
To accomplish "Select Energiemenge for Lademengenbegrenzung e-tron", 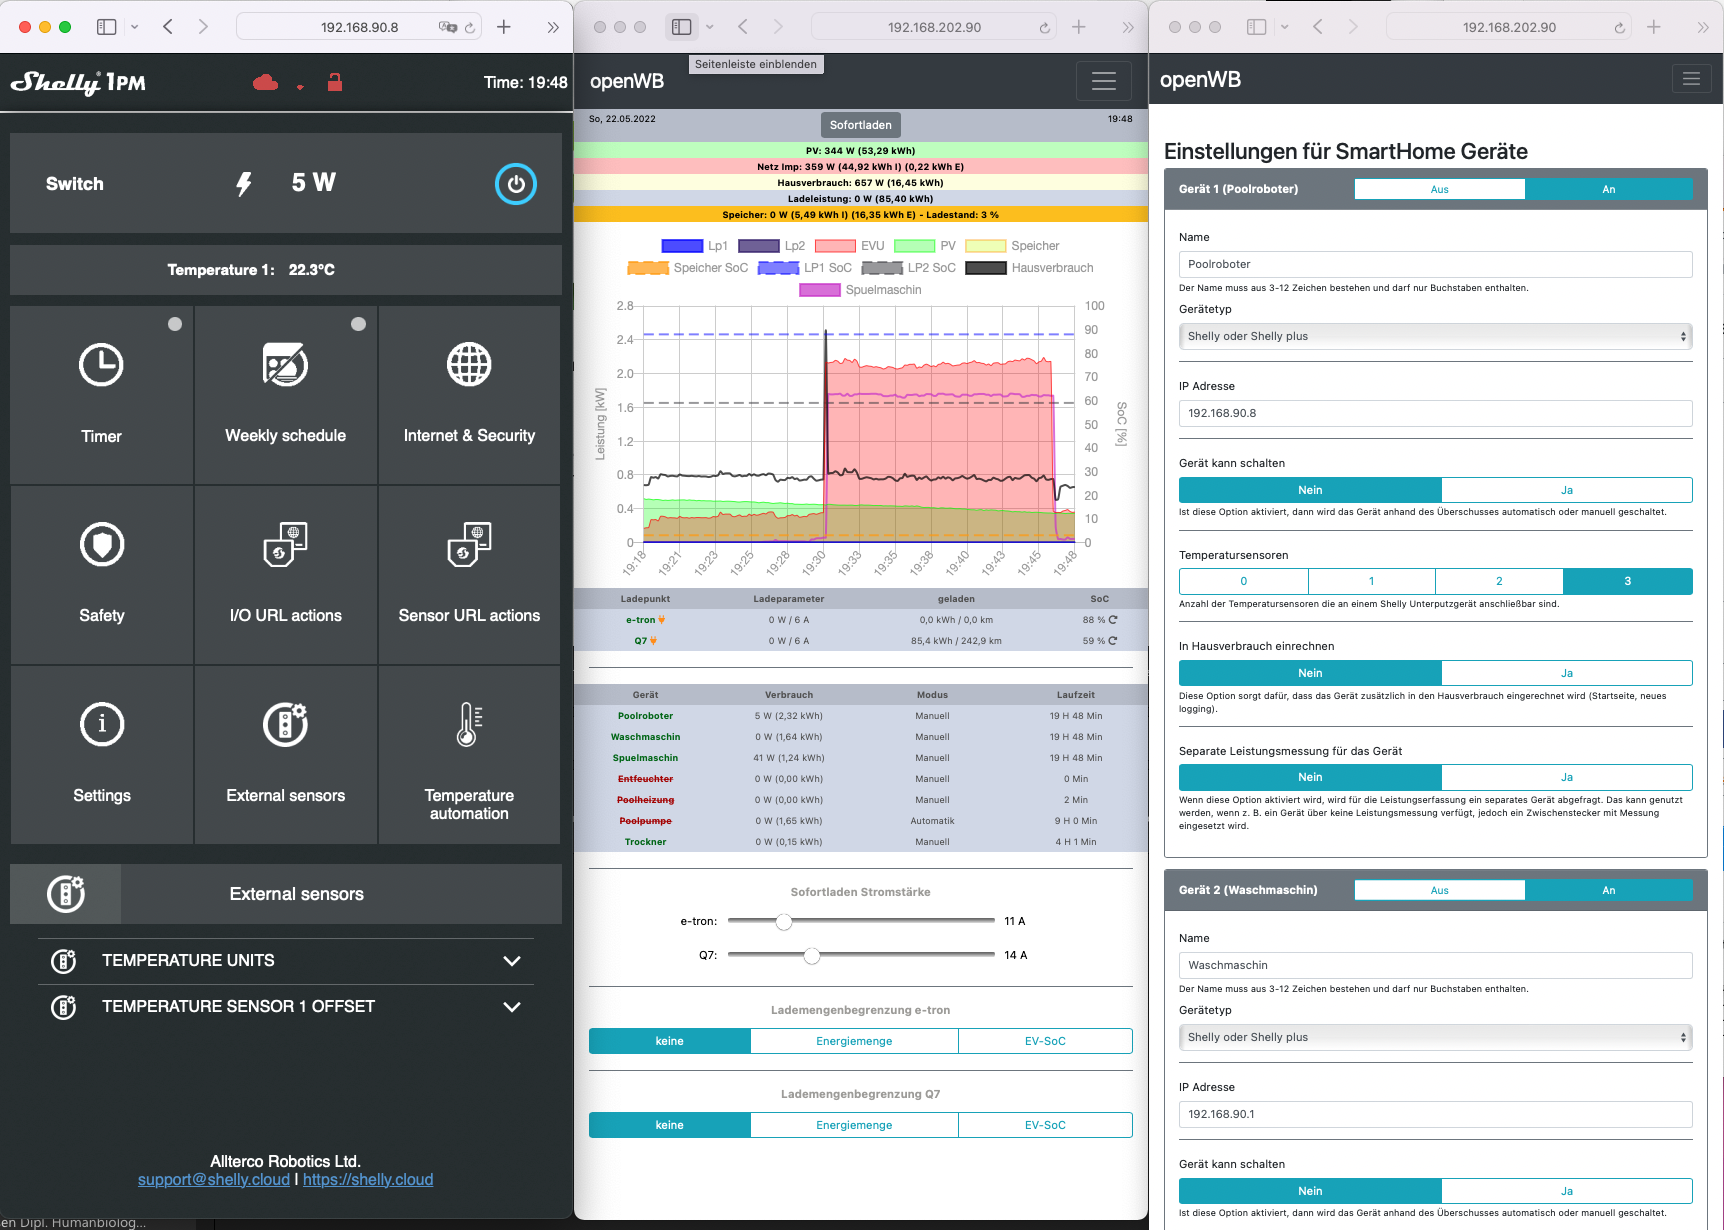I will [853, 1041].
